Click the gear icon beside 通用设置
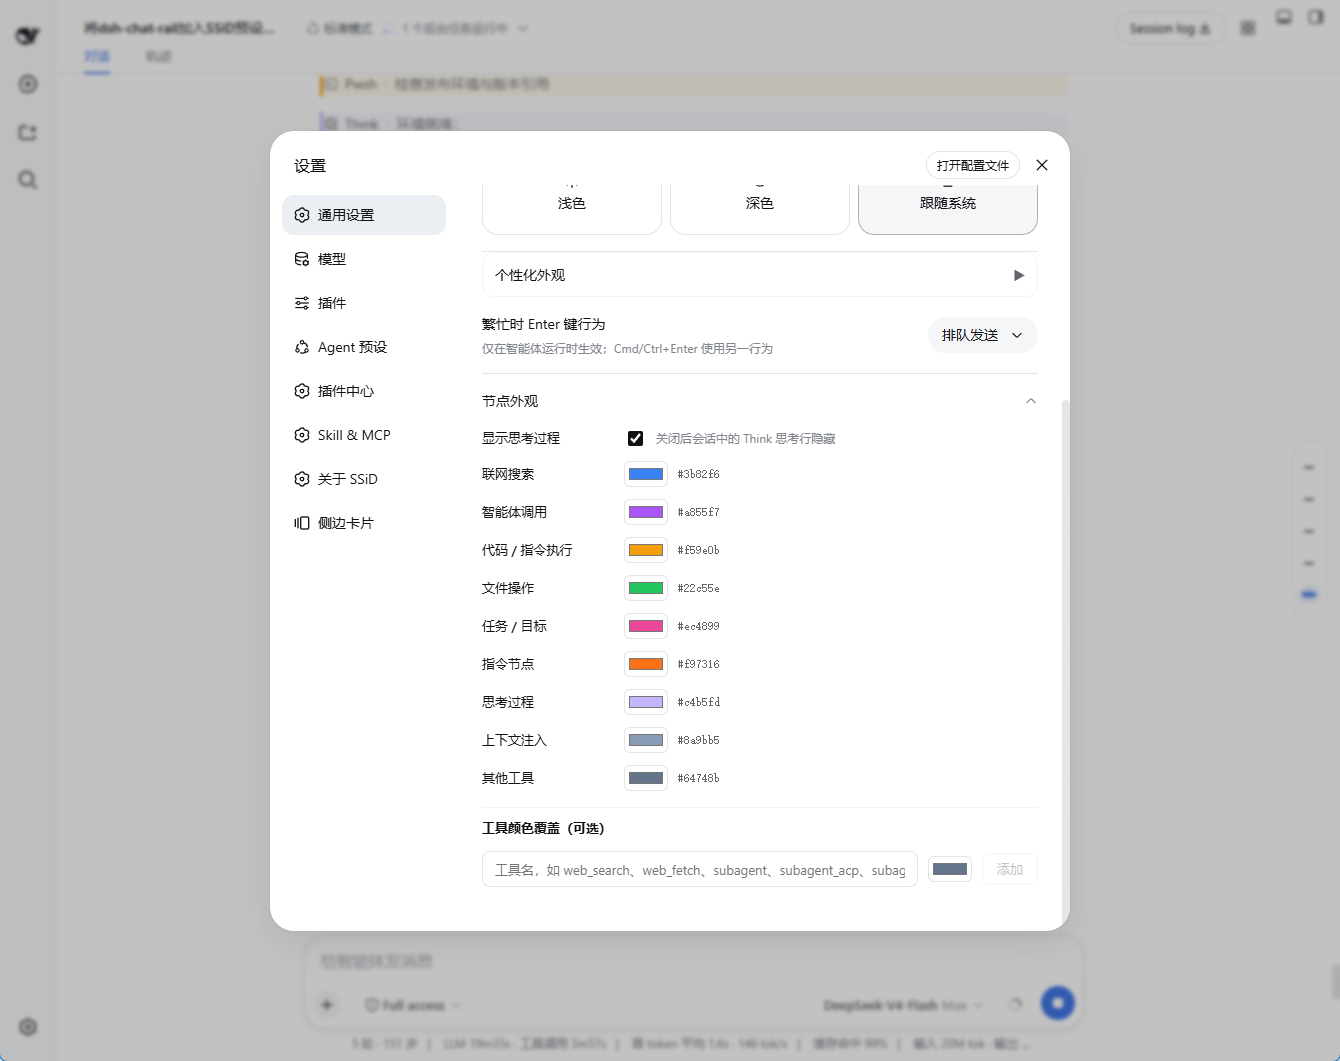Image resolution: width=1340 pixels, height=1061 pixels. (302, 215)
